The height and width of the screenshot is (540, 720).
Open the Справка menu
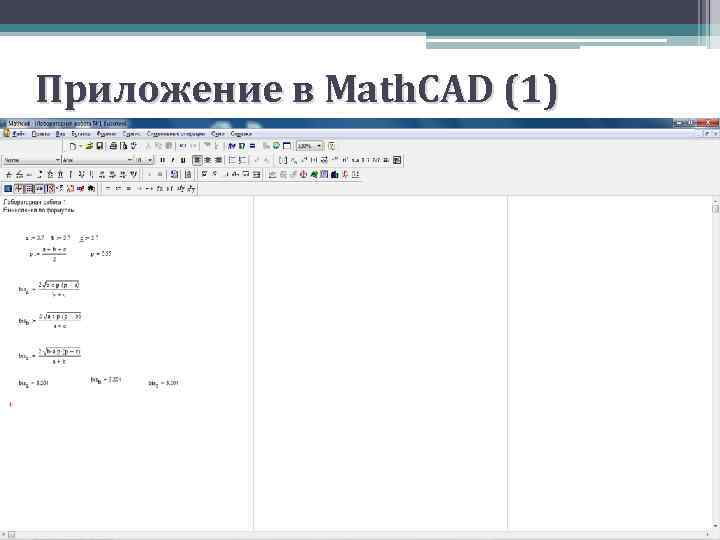241,134
